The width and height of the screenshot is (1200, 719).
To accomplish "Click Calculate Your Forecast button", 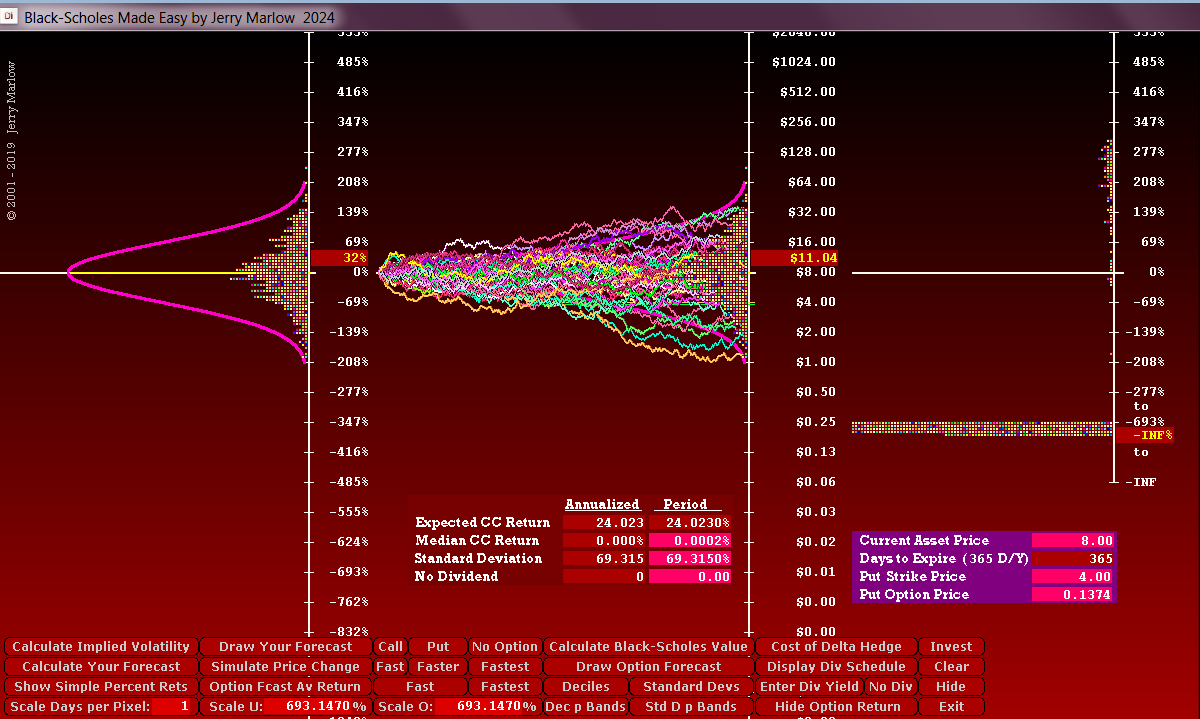I will (101, 667).
